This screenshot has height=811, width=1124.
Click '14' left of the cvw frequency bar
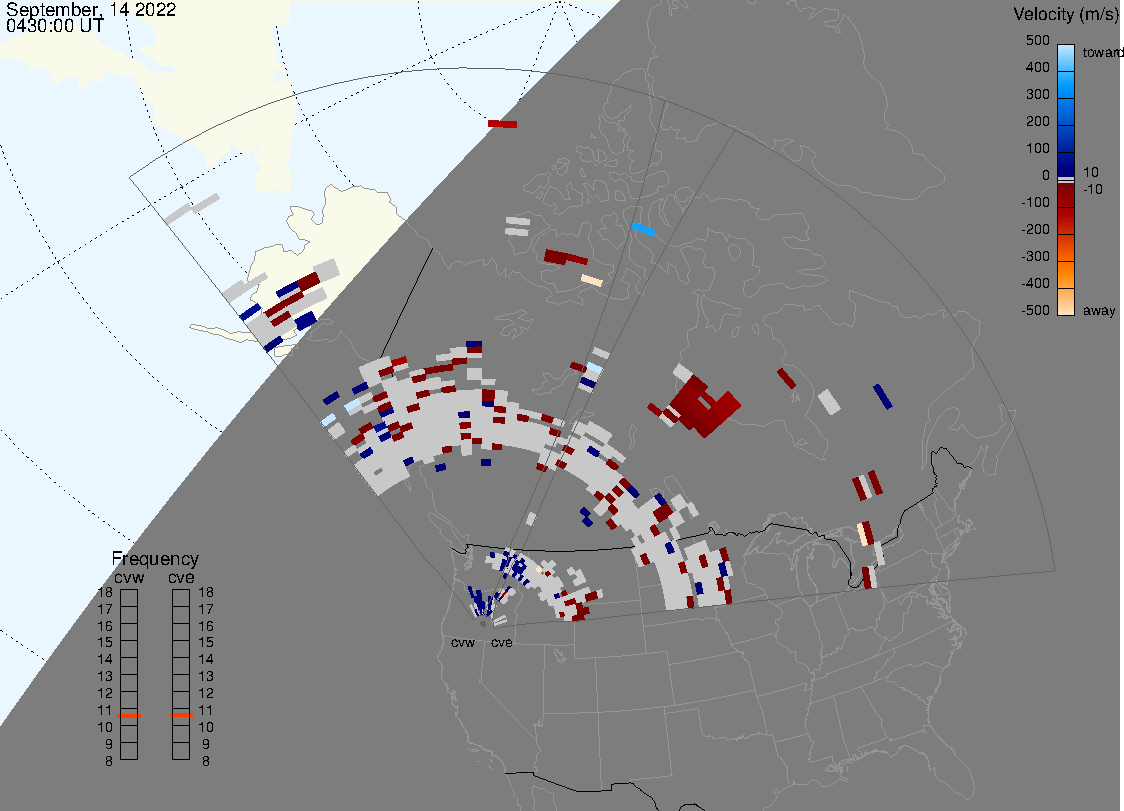point(105,660)
